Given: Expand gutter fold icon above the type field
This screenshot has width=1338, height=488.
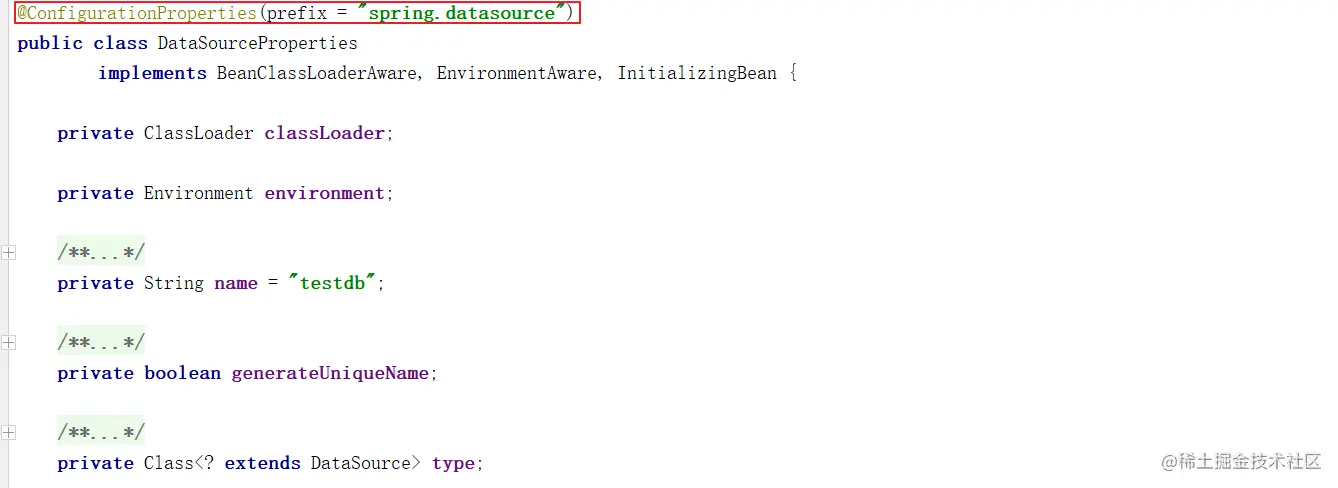Looking at the screenshot, I should pos(8,433).
